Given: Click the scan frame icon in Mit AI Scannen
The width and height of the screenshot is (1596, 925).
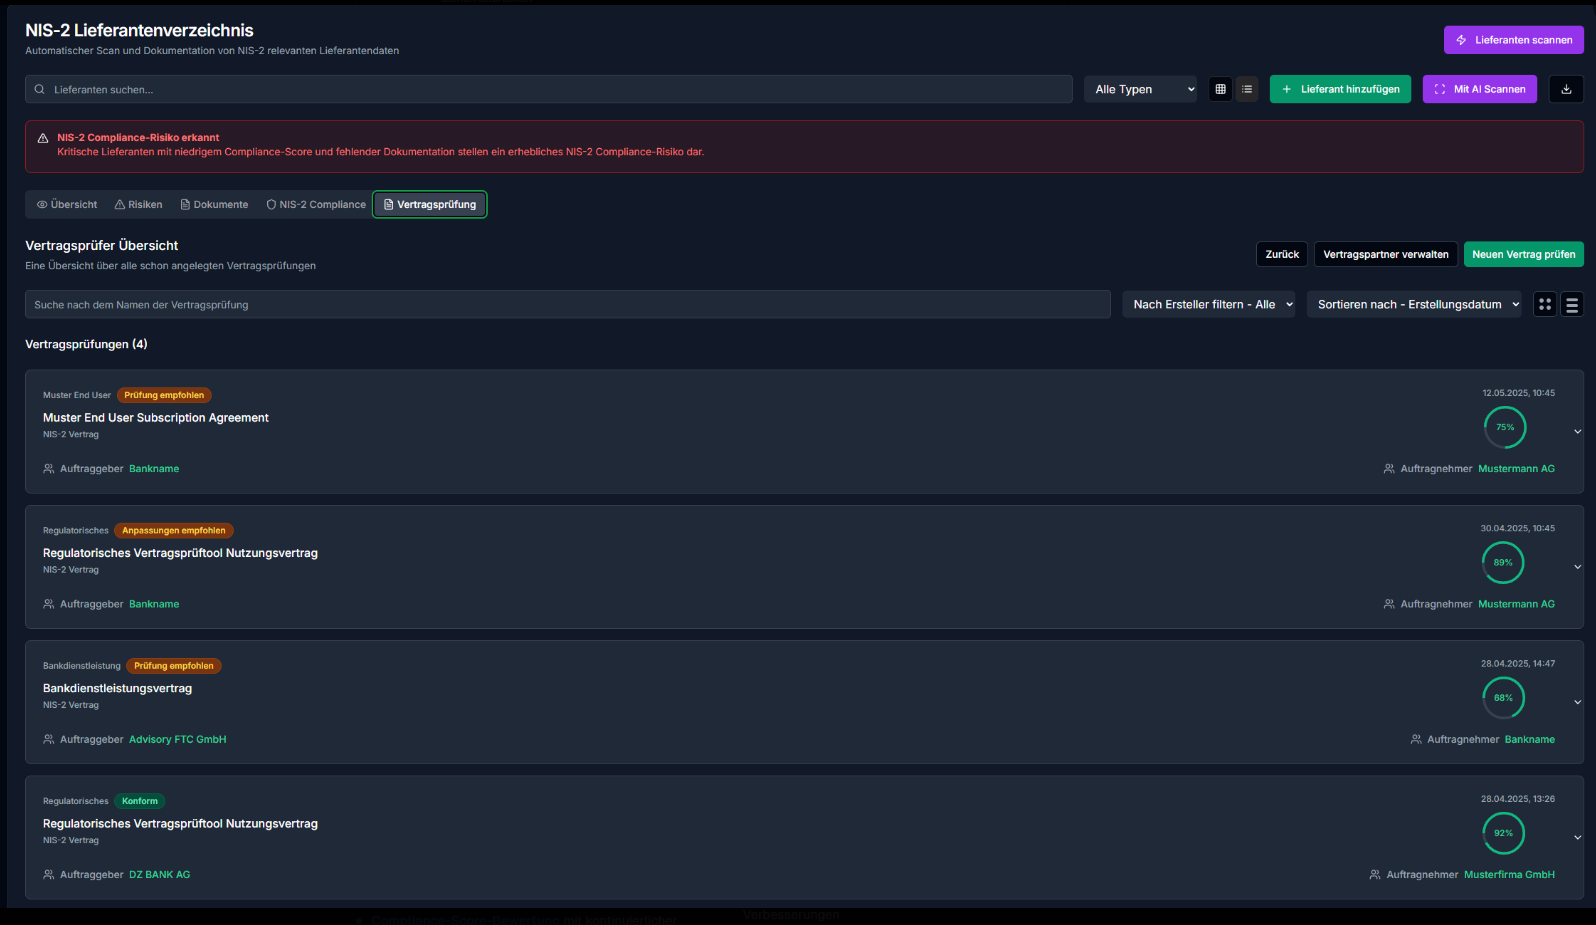Looking at the screenshot, I should (x=1440, y=89).
